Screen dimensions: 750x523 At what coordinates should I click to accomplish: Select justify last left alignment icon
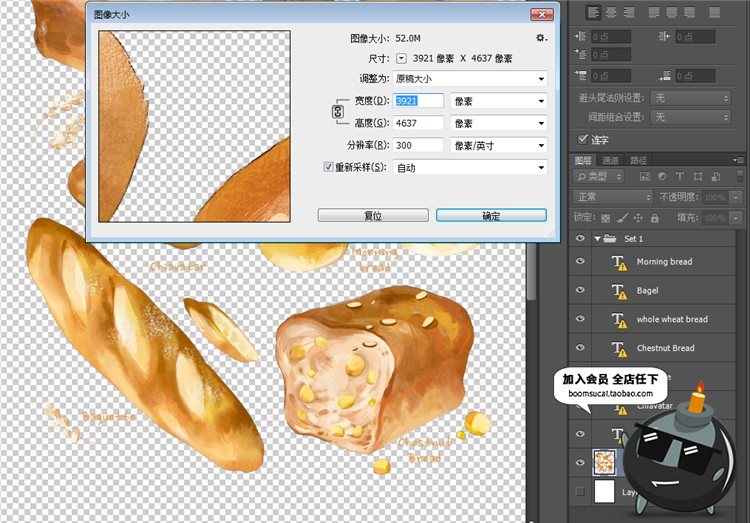(653, 12)
